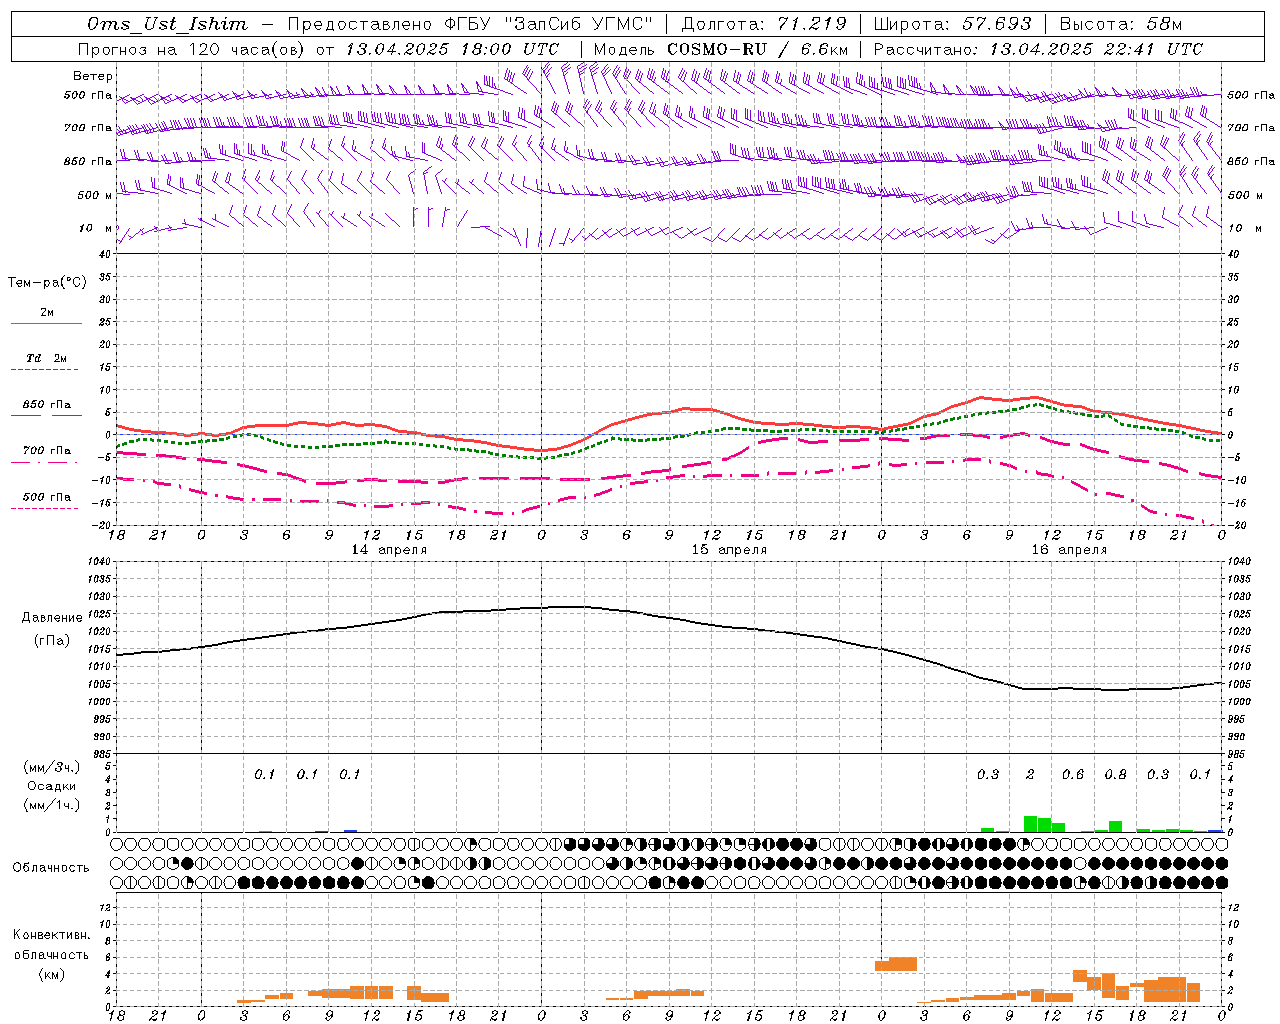Click the Ветер section label
Image resolution: width=1280 pixels, height=1024 pixels.
tap(93, 76)
